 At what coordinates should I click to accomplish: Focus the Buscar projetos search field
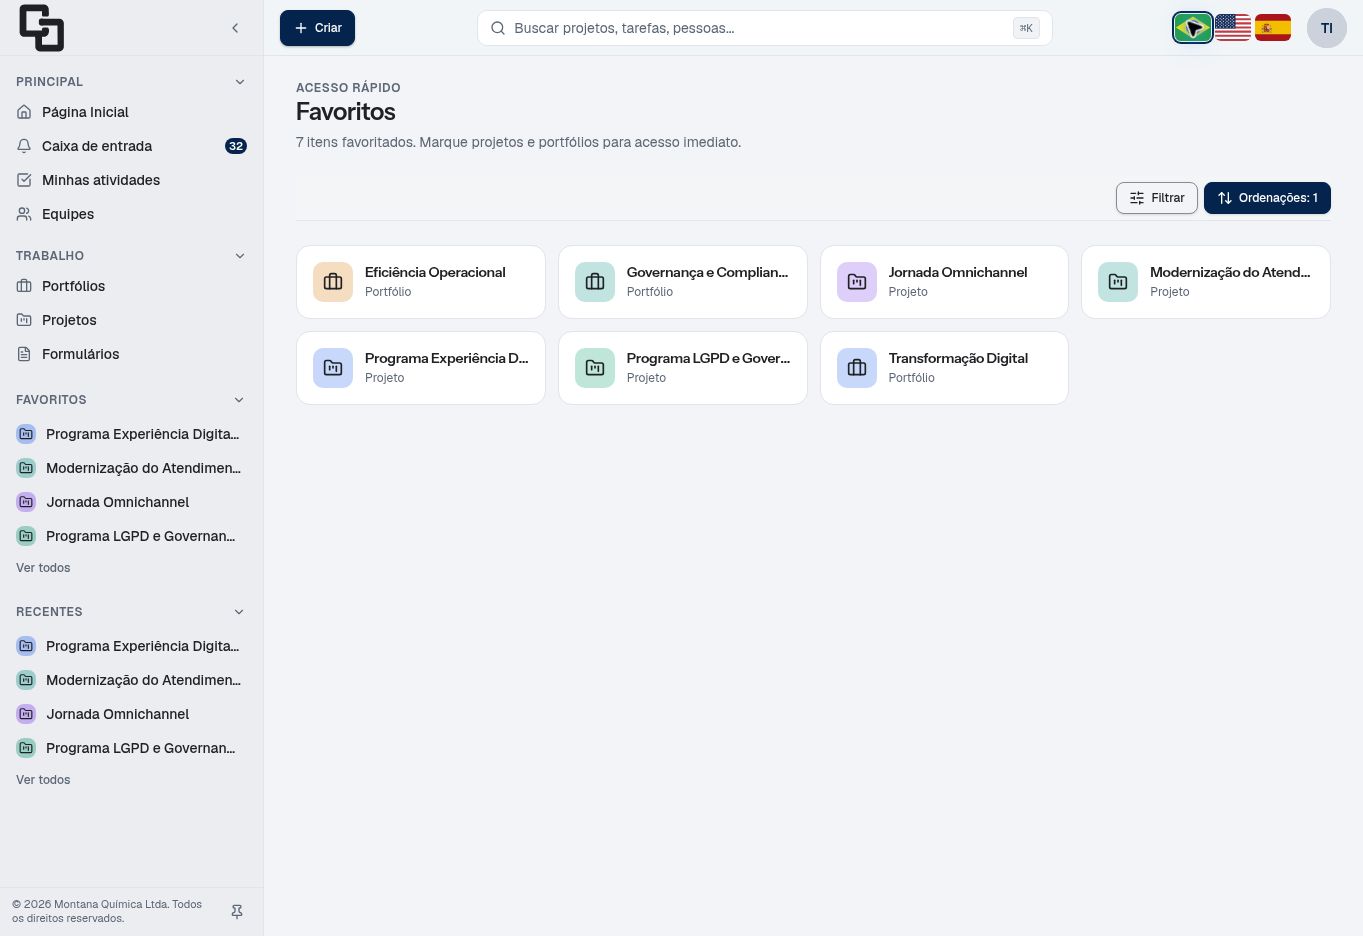[x=765, y=28]
